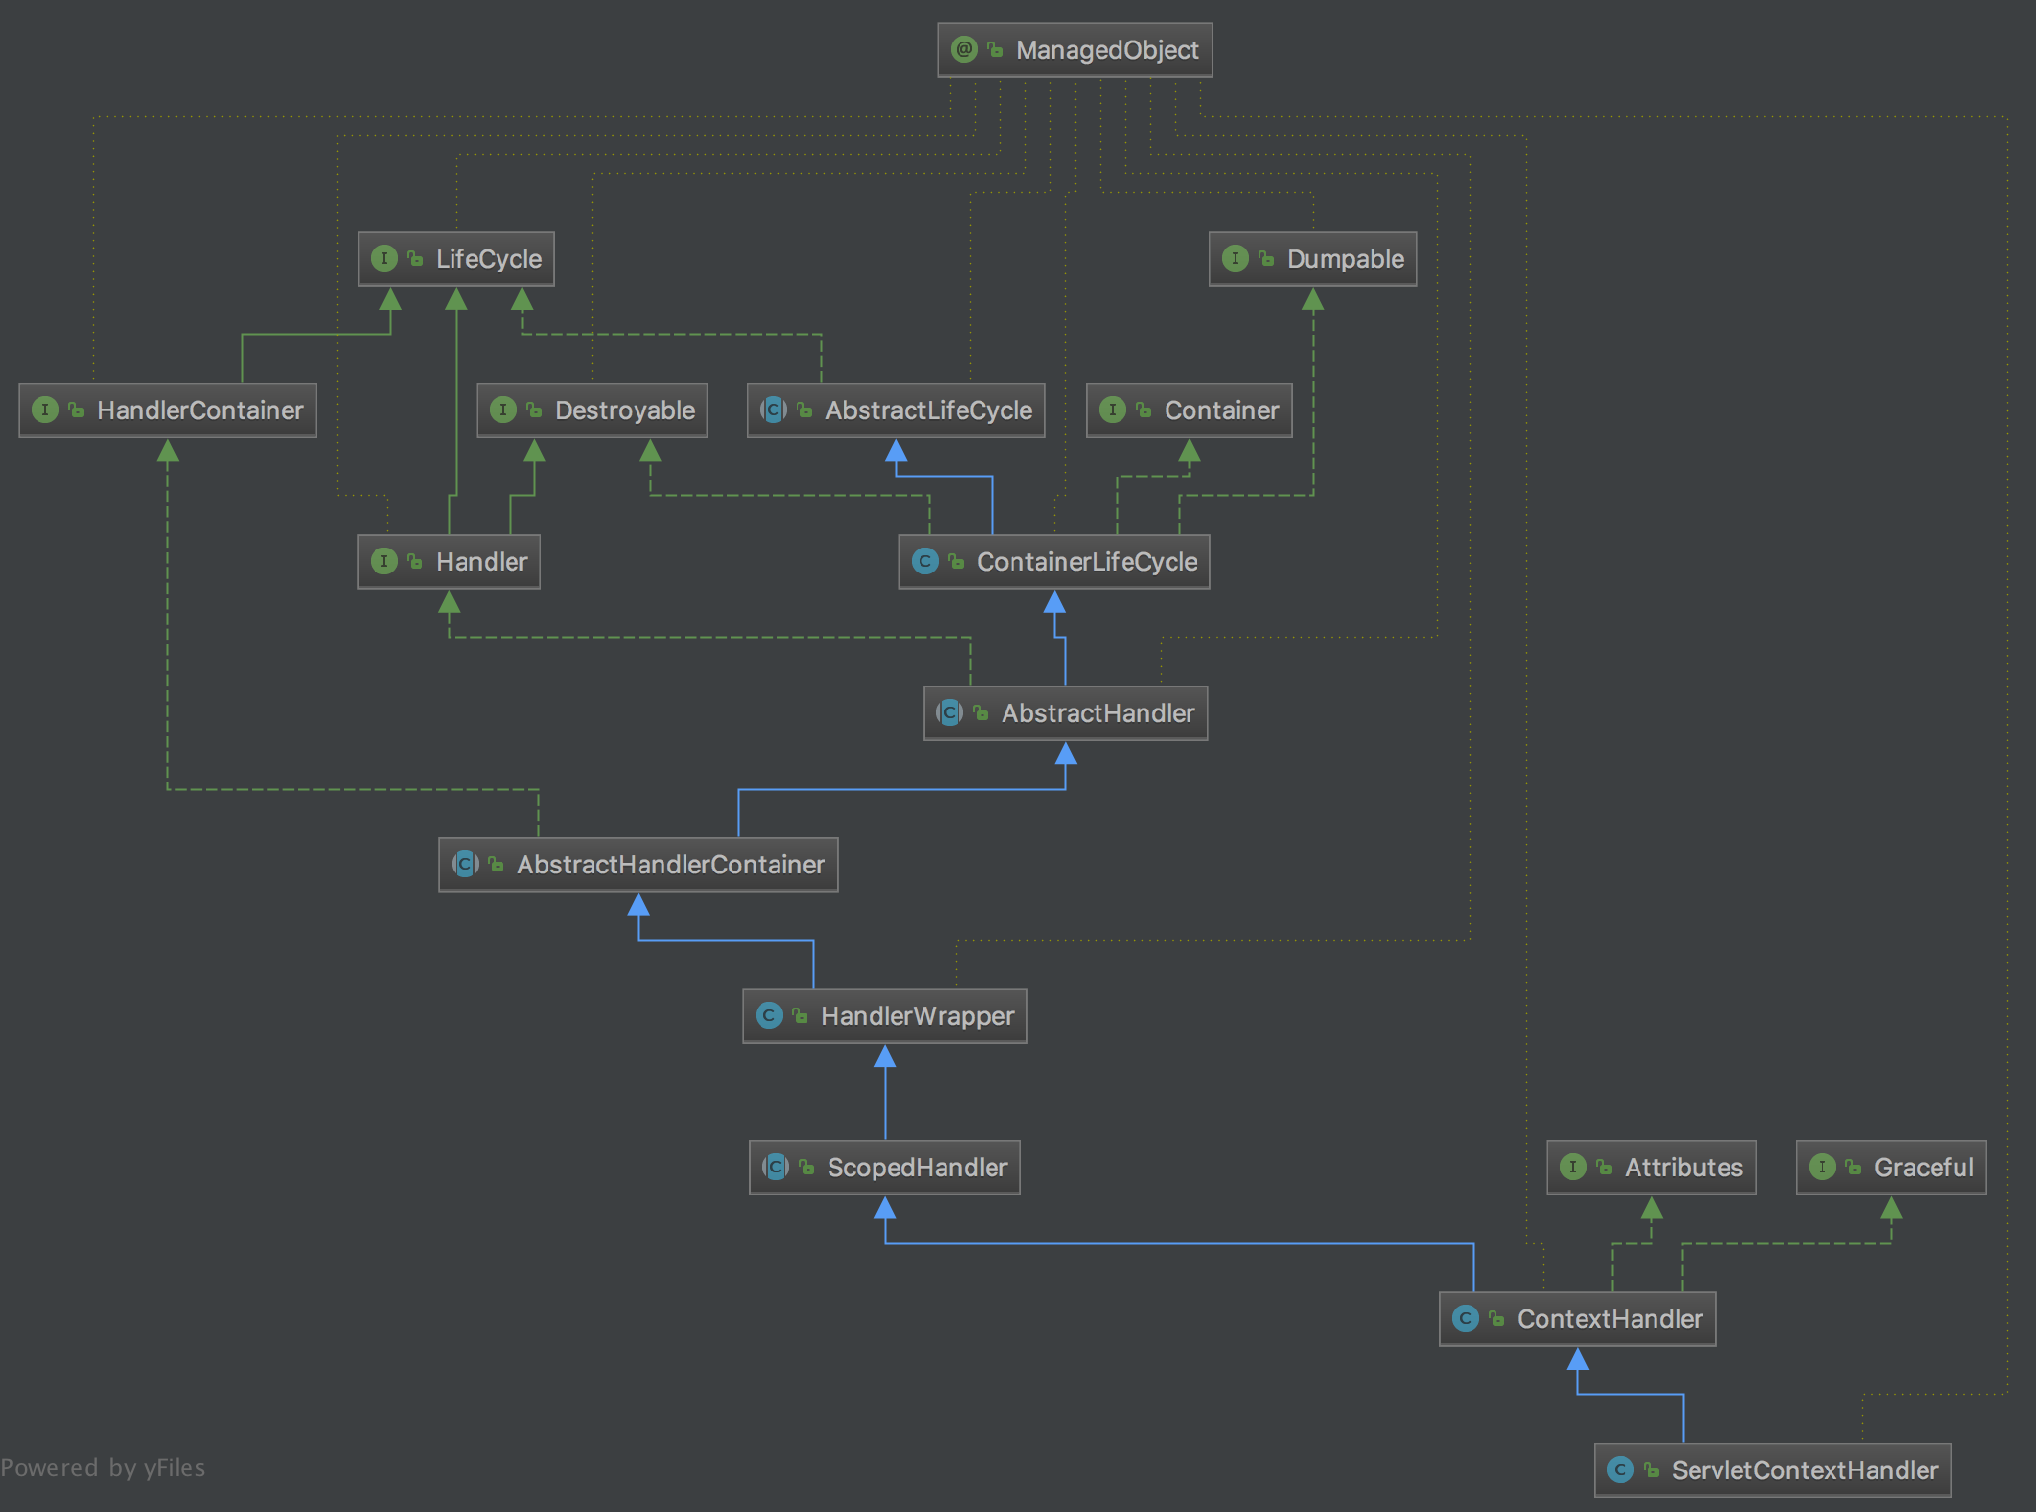Click the lock icon on ContextHandler node

click(1497, 1319)
